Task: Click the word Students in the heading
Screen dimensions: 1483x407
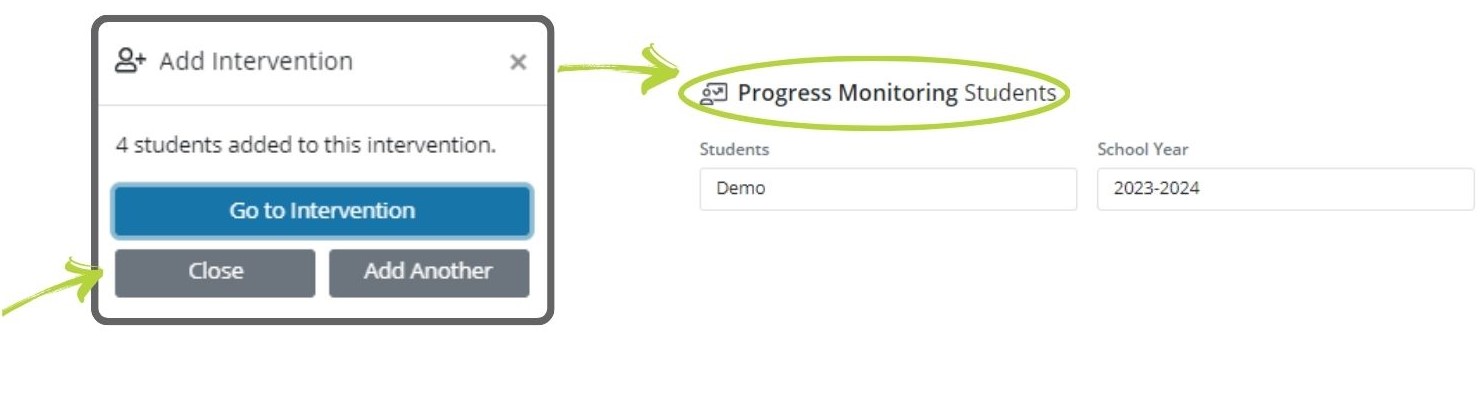Action: (x=1010, y=94)
